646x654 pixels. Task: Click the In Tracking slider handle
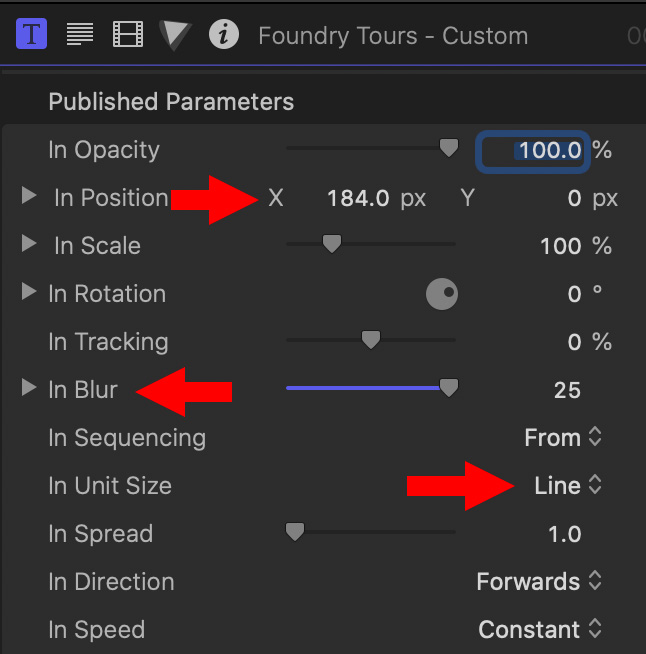pos(371,340)
